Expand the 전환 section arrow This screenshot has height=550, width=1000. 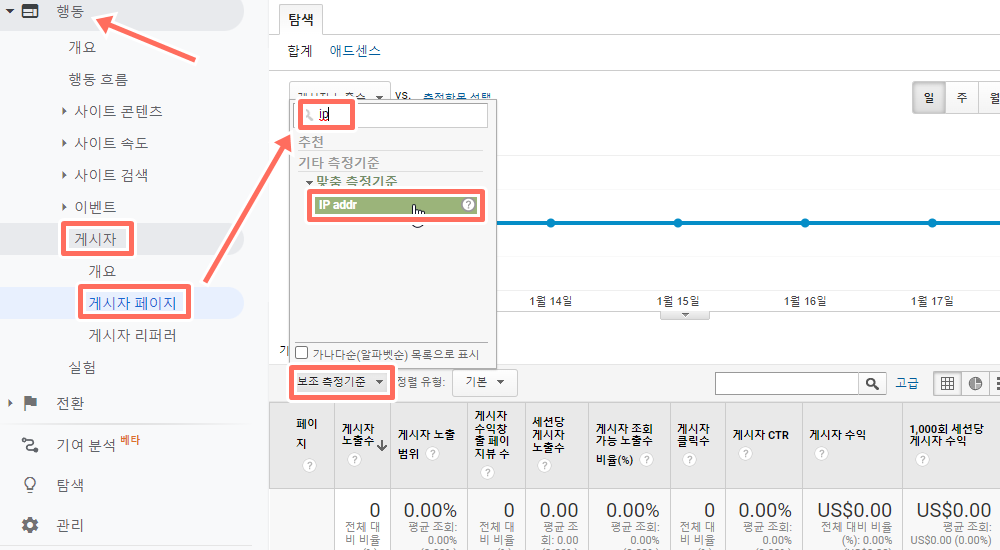pyautogui.click(x=10, y=403)
